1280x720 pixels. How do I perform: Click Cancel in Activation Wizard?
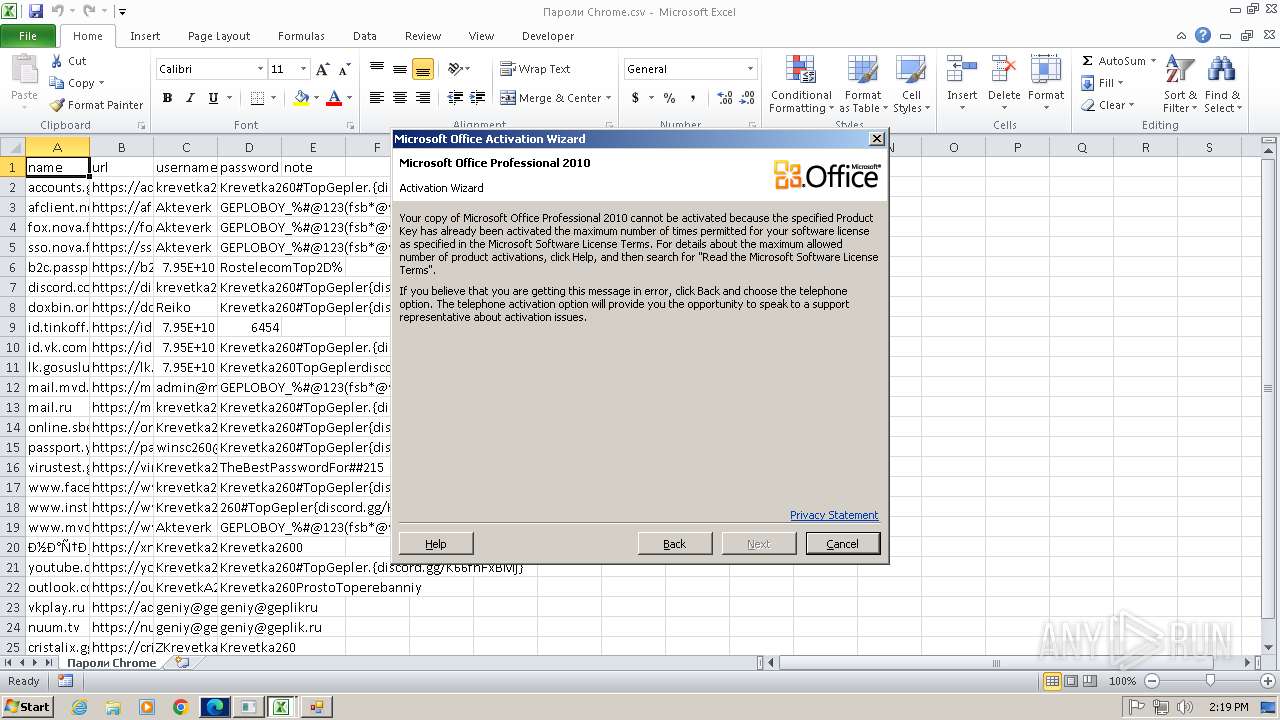click(x=842, y=544)
